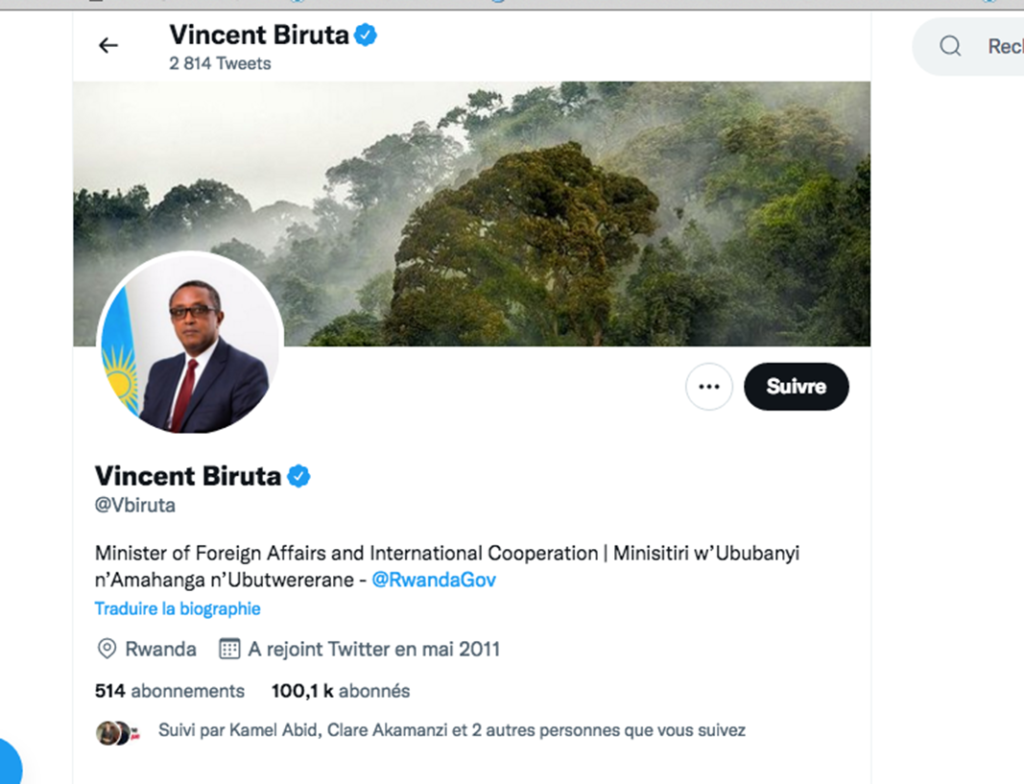The image size is (1024, 784).
Task: Click "A rejoint Twitter en mai 2011" text
Action: click(x=374, y=649)
